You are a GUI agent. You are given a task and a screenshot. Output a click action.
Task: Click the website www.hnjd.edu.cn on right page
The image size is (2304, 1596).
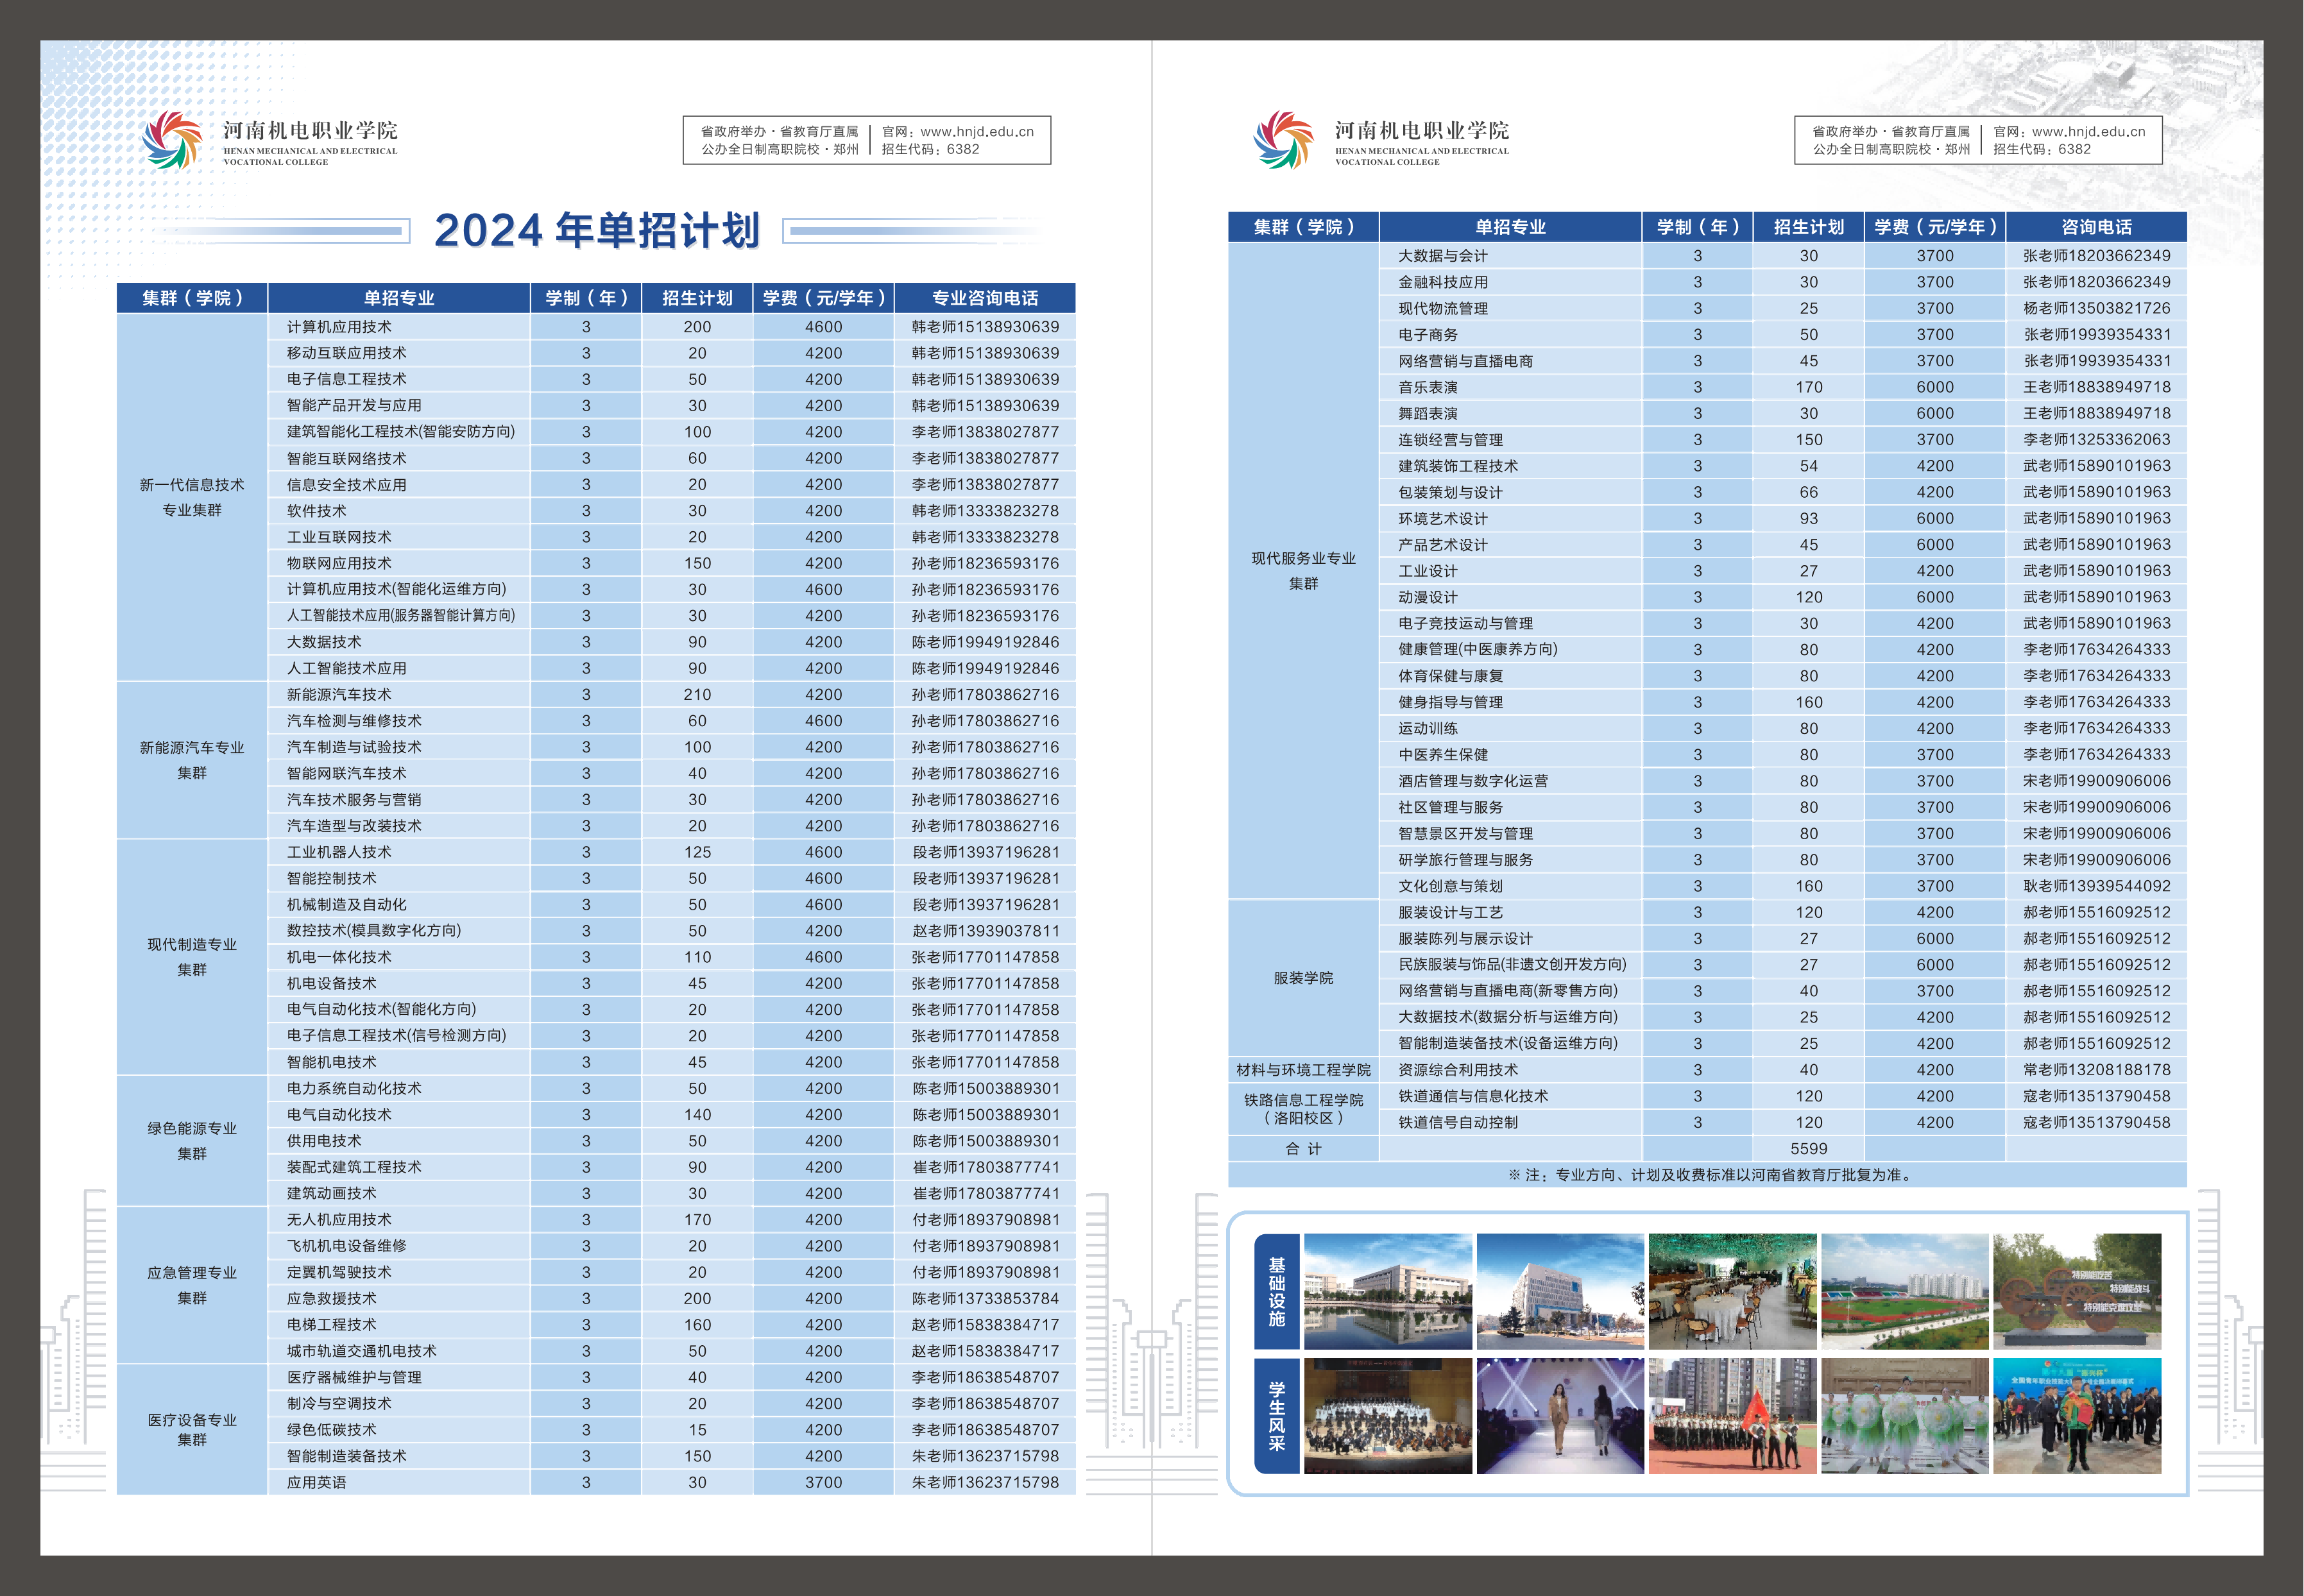(x=2088, y=131)
